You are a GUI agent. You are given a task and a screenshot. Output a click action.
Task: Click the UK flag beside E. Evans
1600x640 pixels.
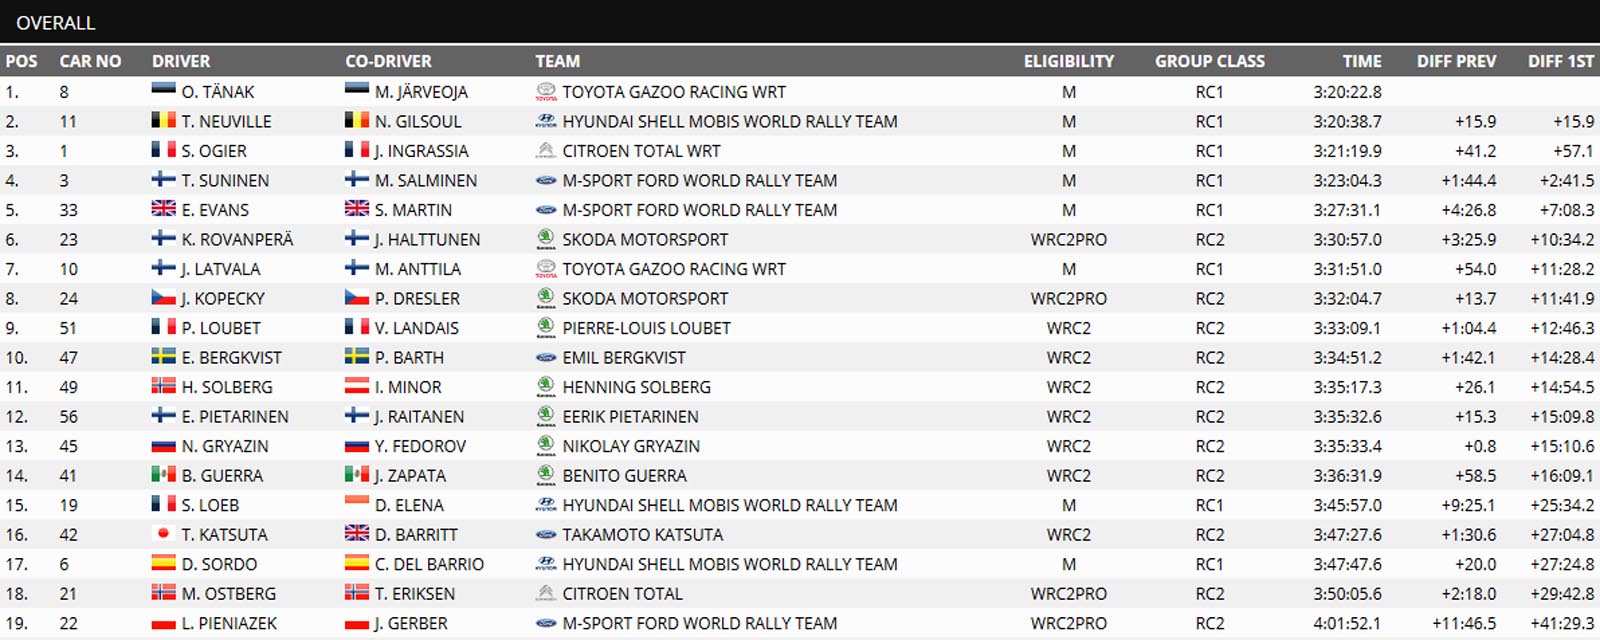pos(163,208)
